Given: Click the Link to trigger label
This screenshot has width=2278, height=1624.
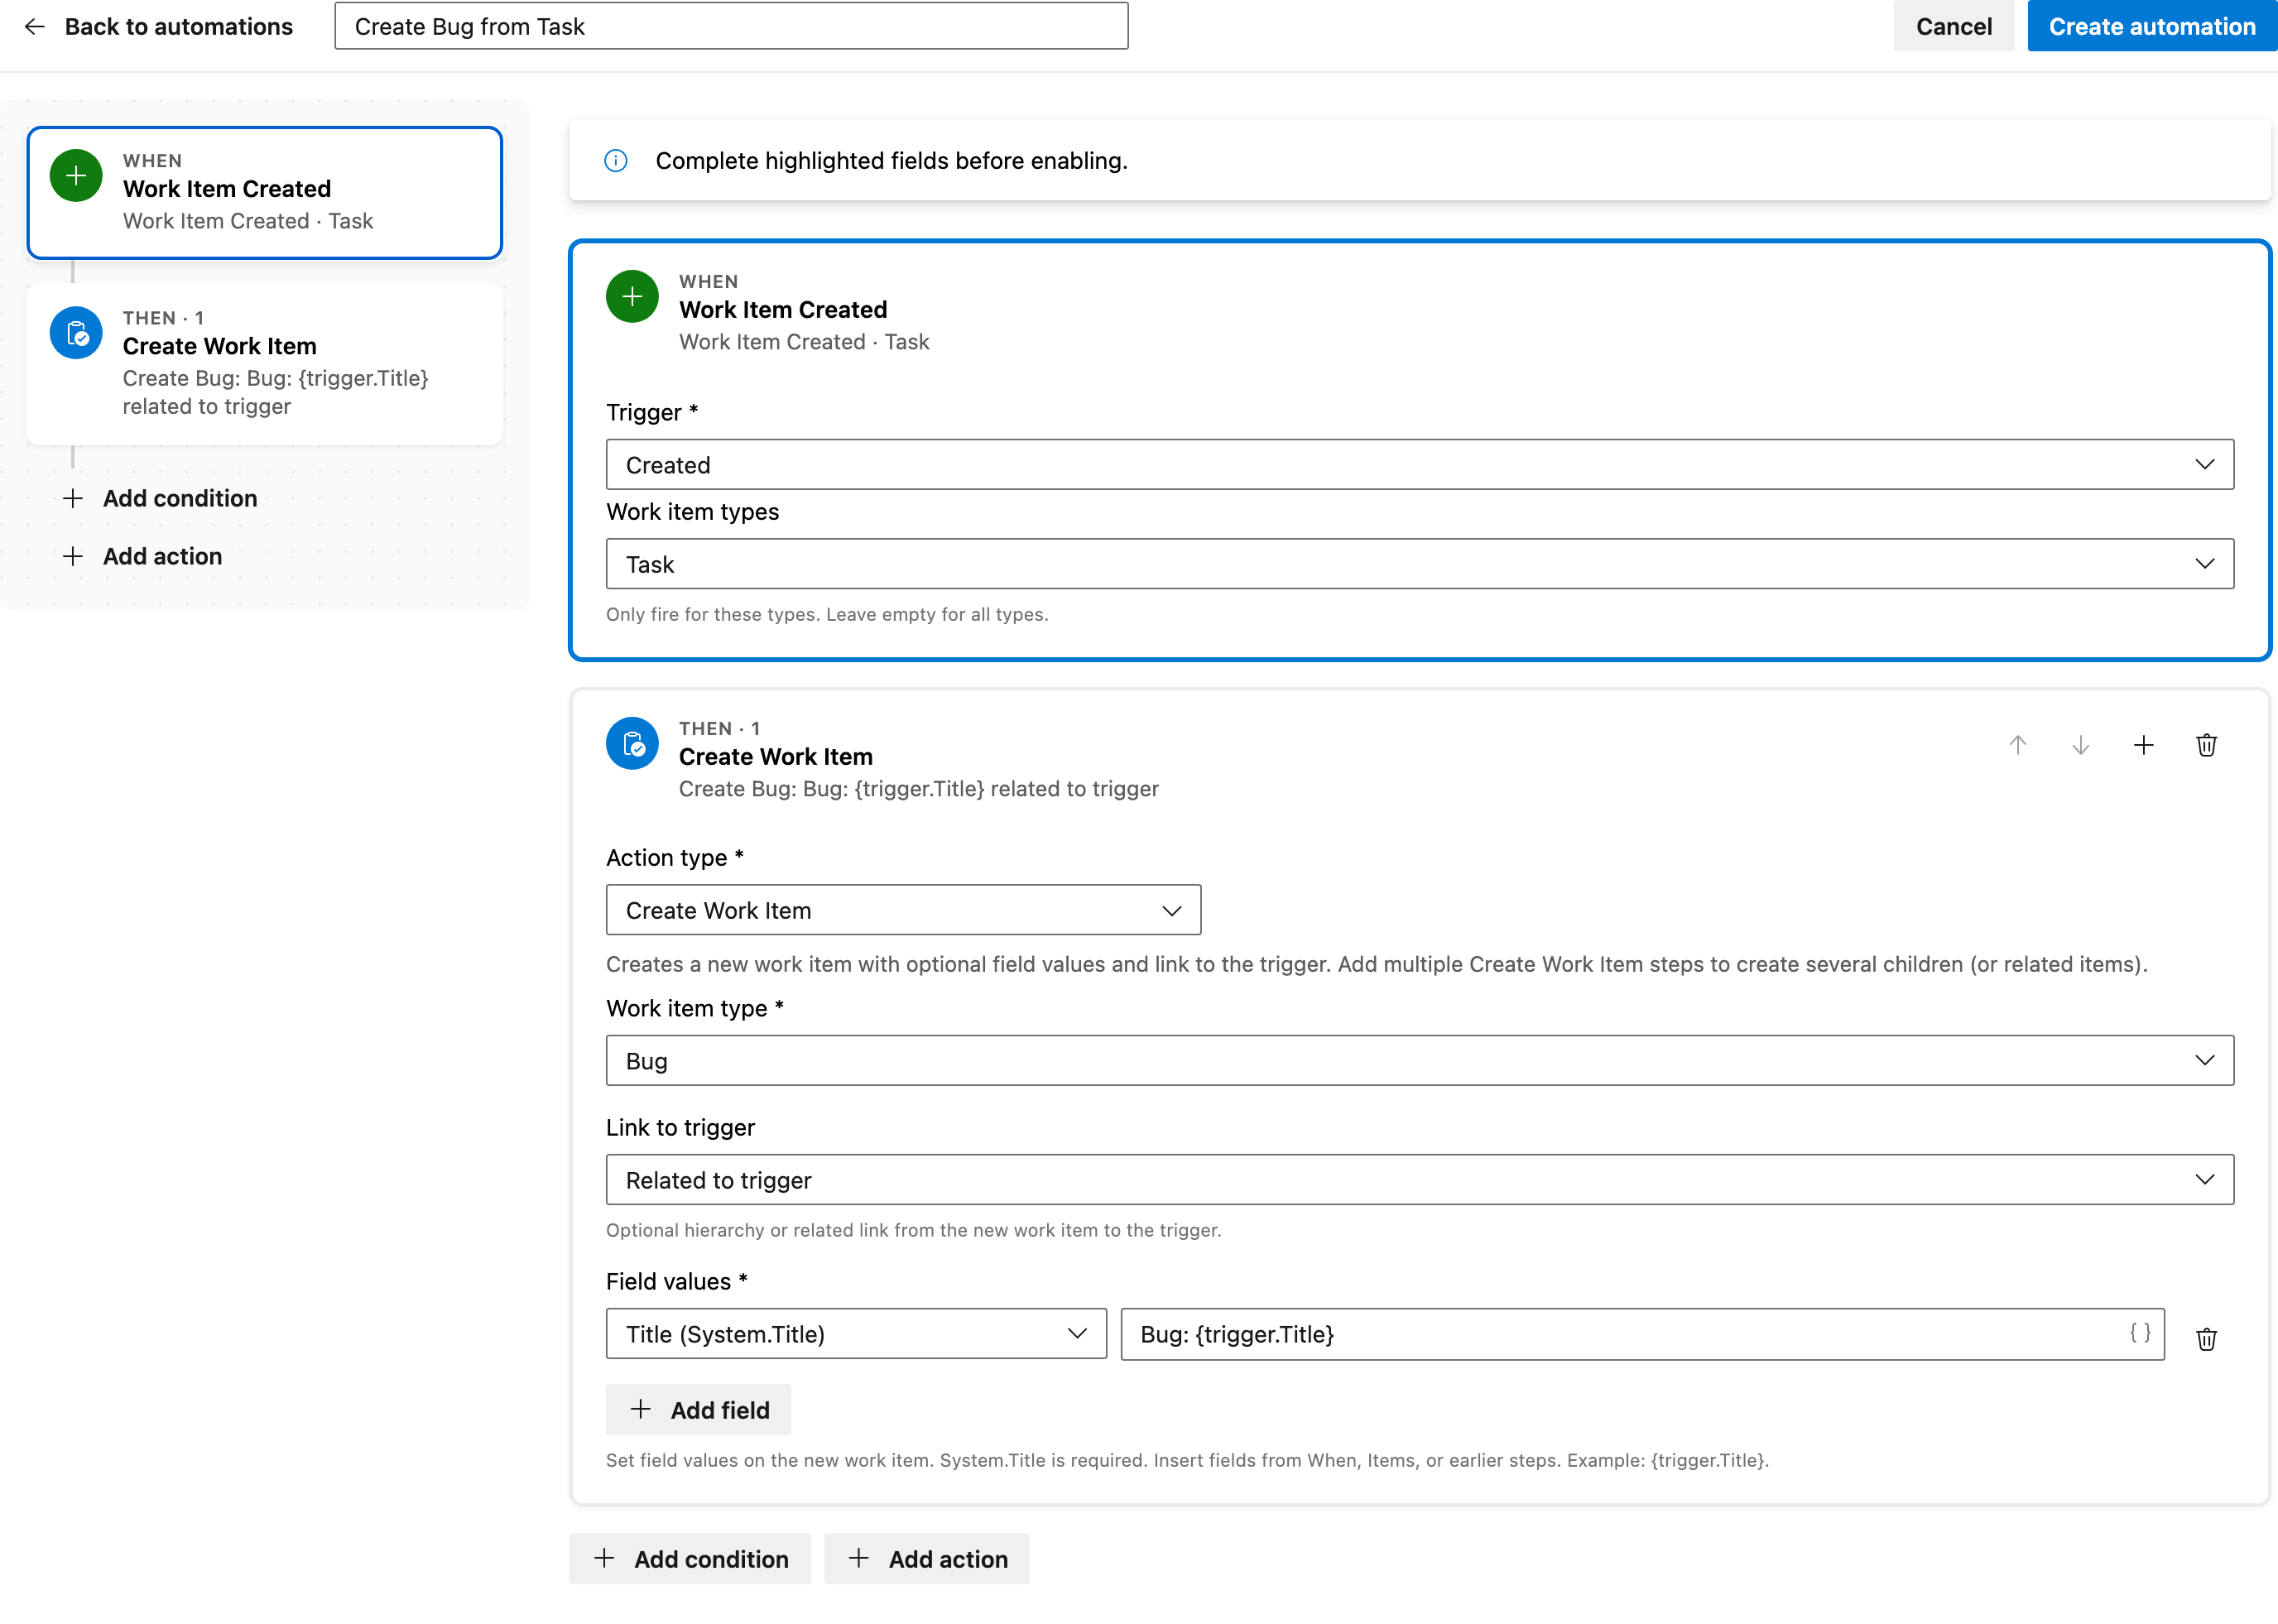Looking at the screenshot, I should (680, 1127).
